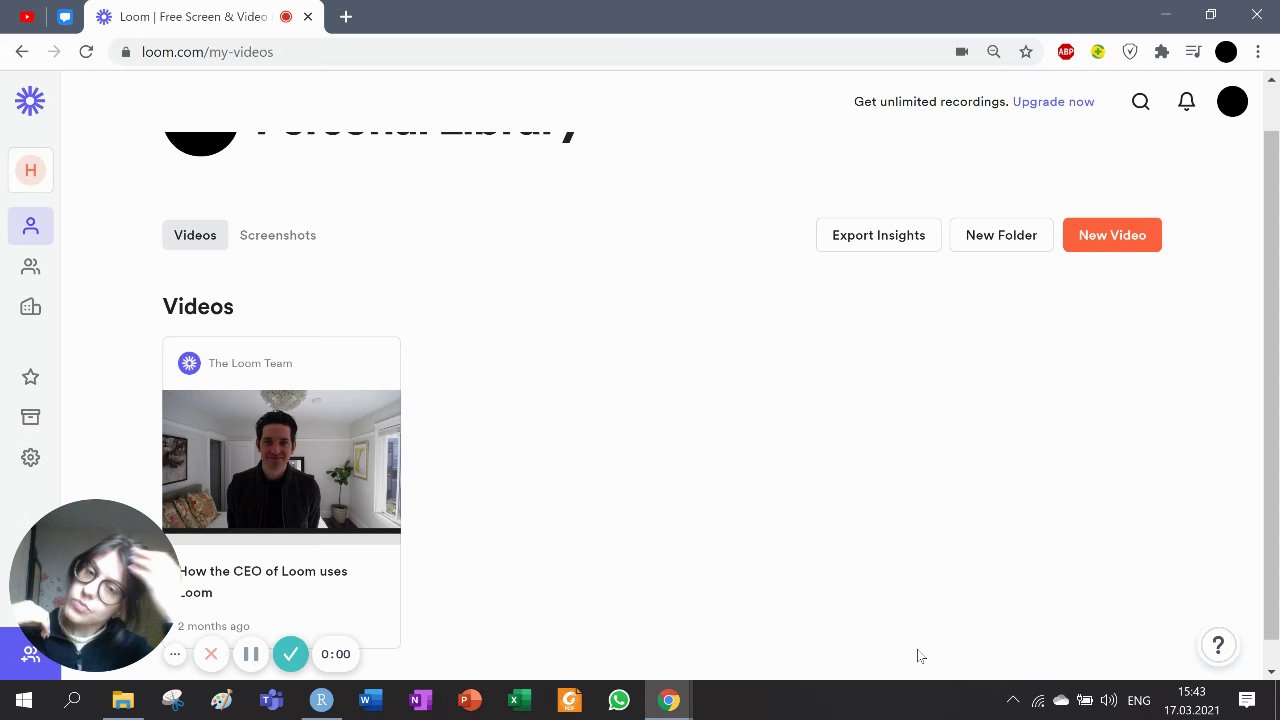Go back in browser history

22,52
